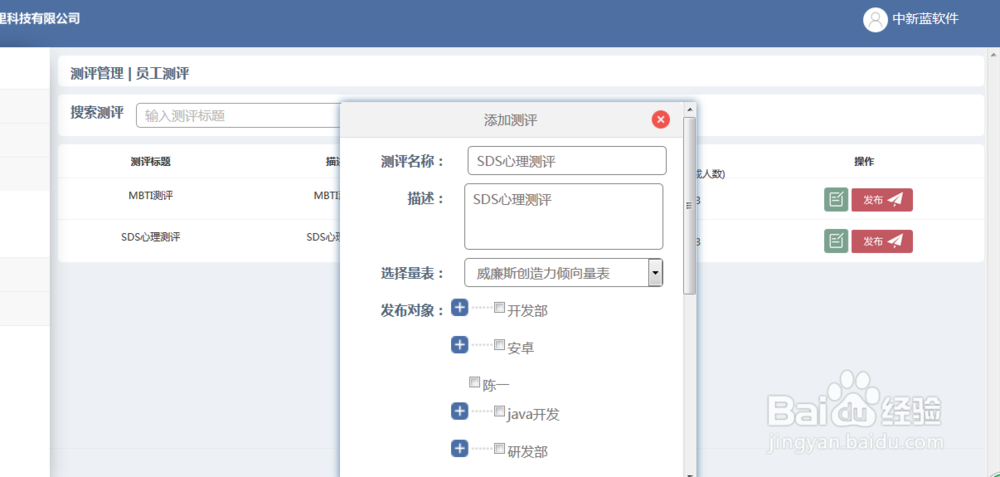Click the 搜索测评 search box
The height and width of the screenshot is (477, 1000).
(239, 115)
